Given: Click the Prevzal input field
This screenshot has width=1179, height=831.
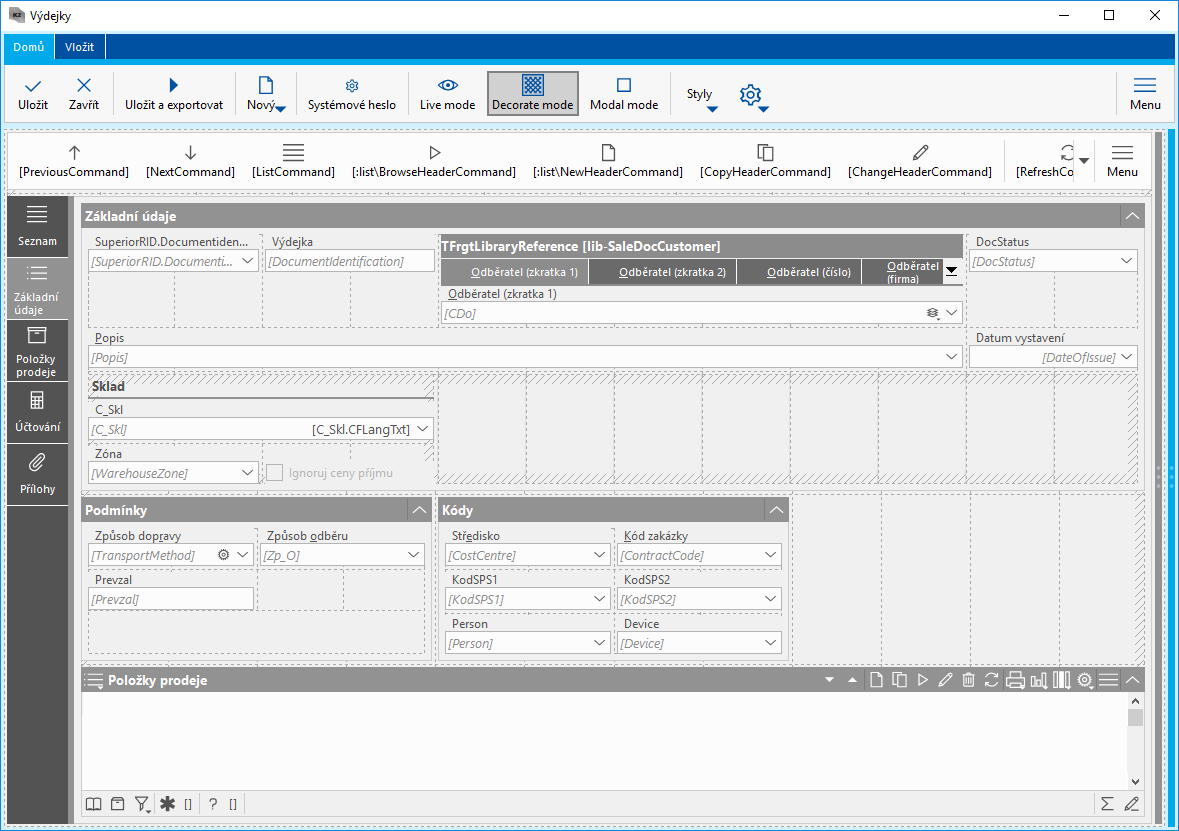Looking at the screenshot, I should pyautogui.click(x=171, y=599).
